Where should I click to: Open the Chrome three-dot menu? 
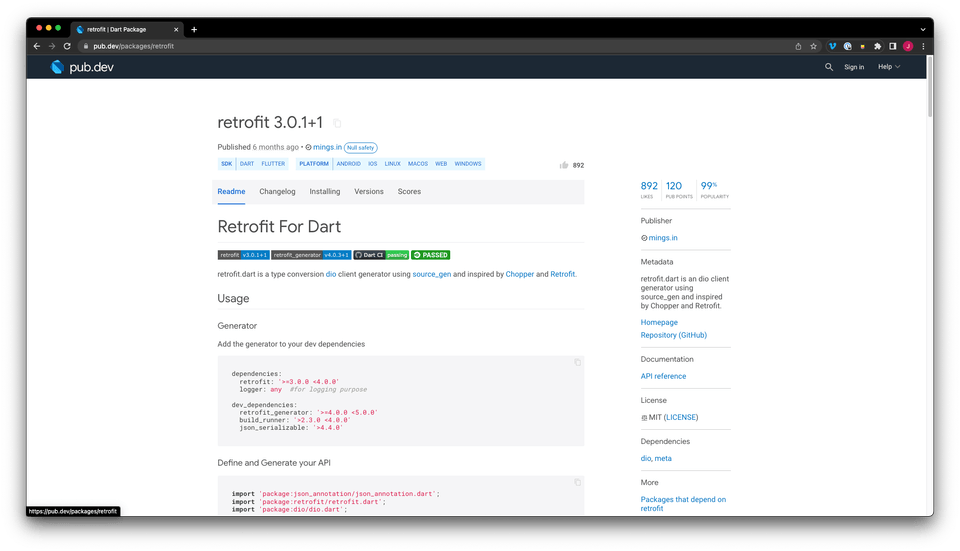pos(923,46)
